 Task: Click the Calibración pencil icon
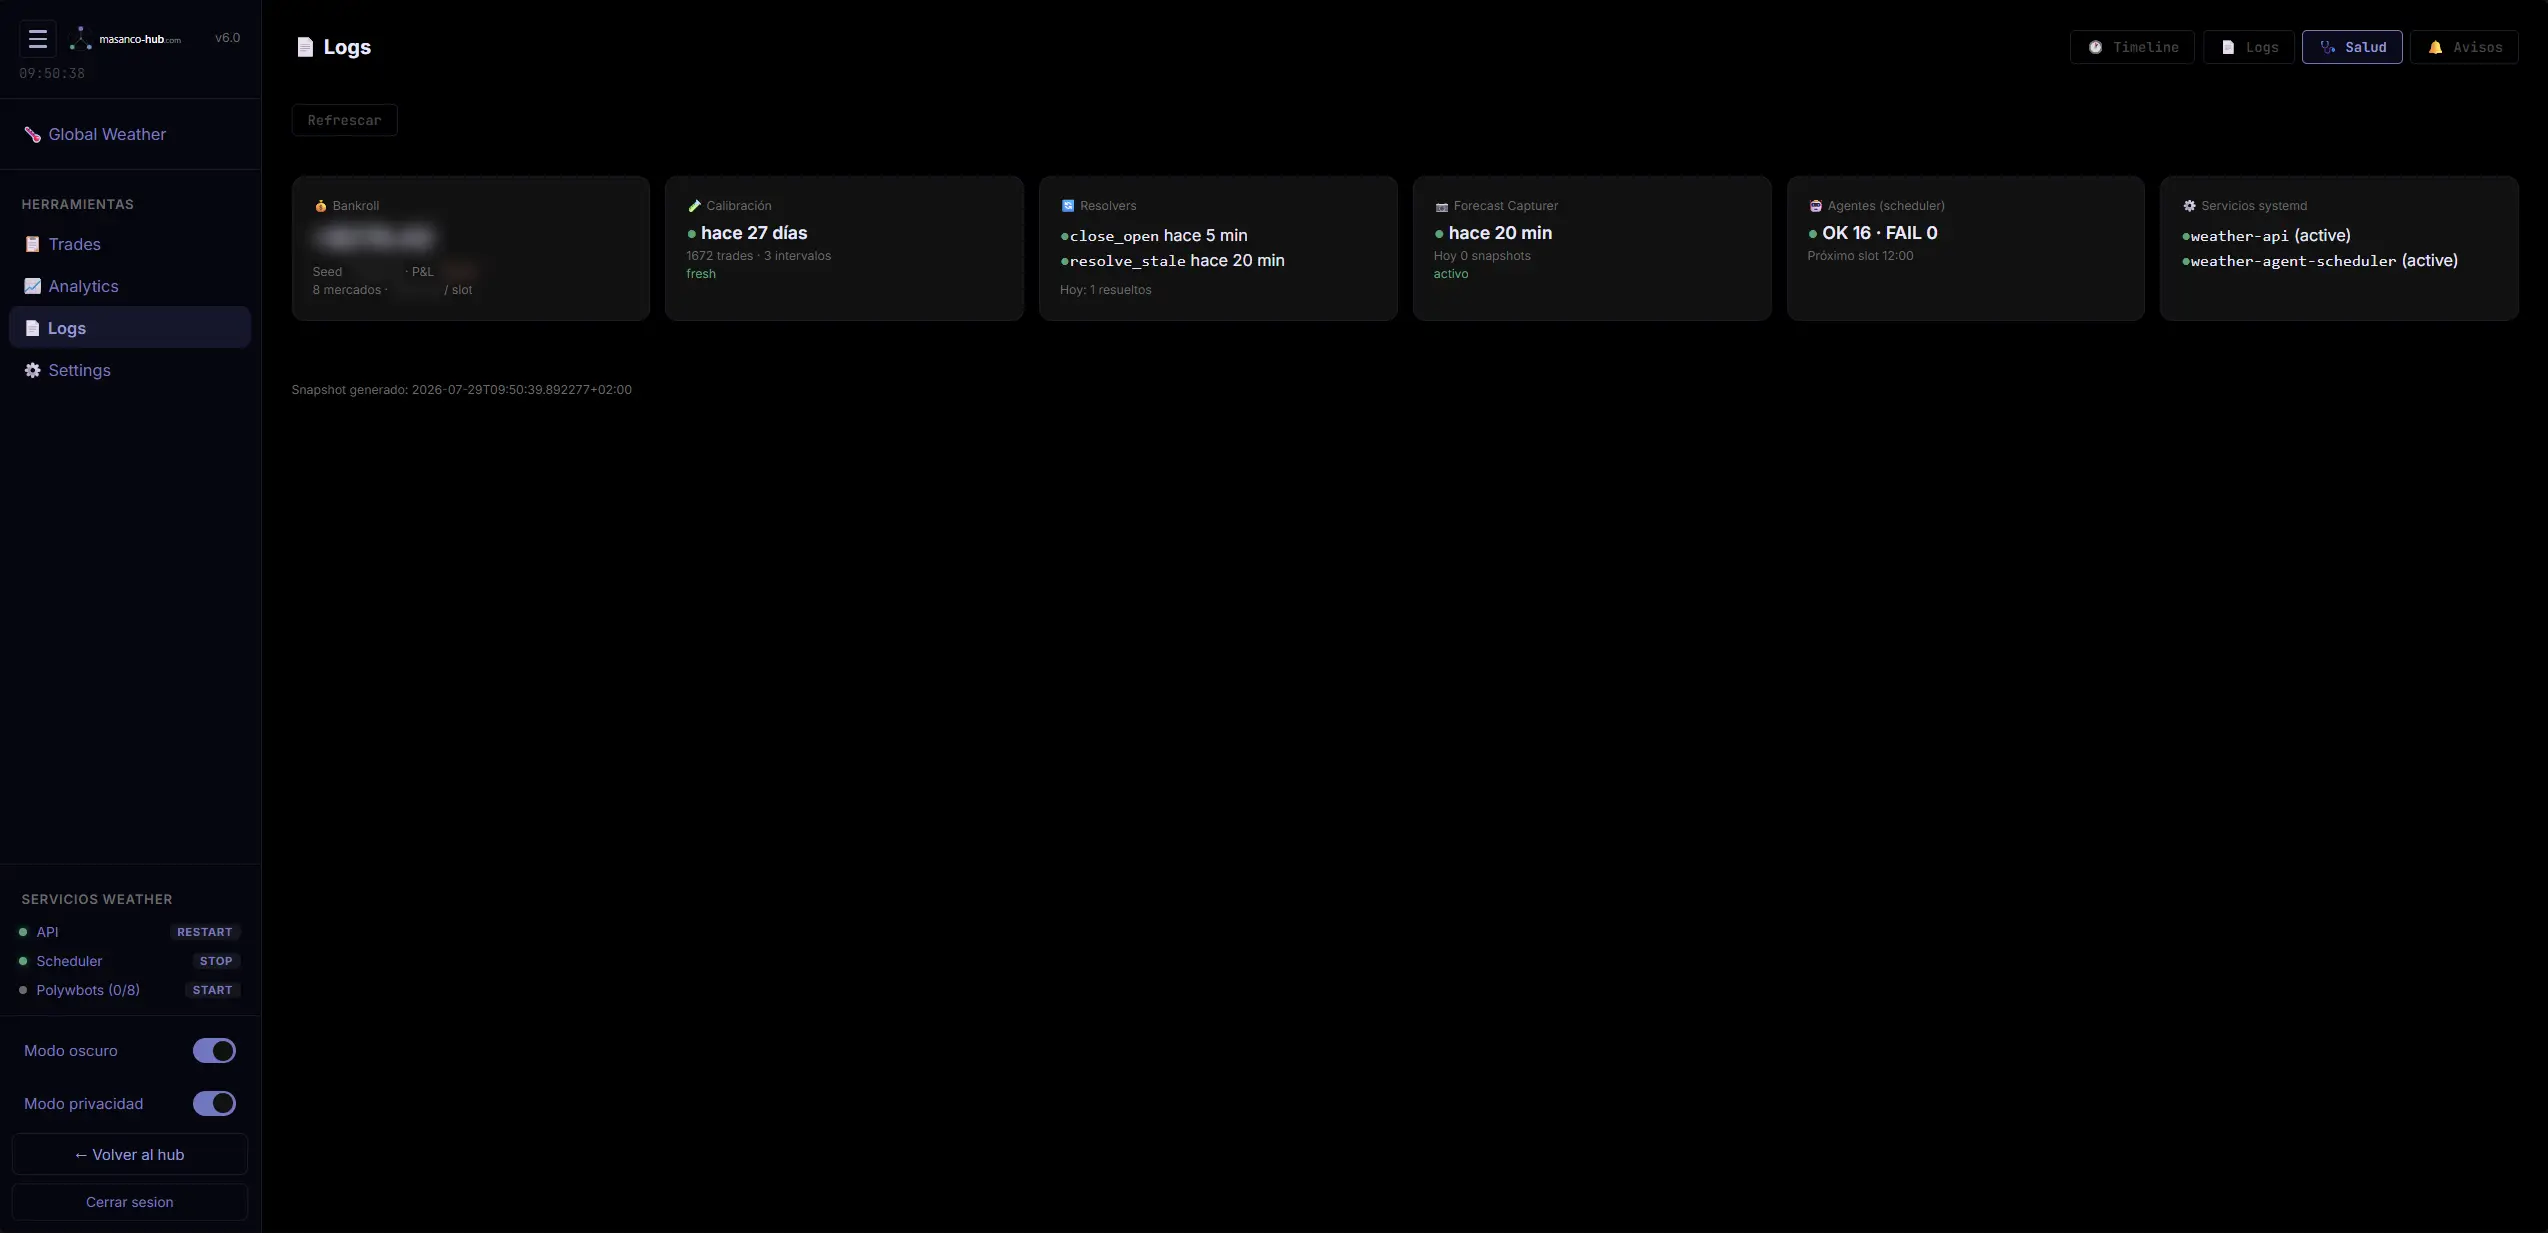(695, 206)
